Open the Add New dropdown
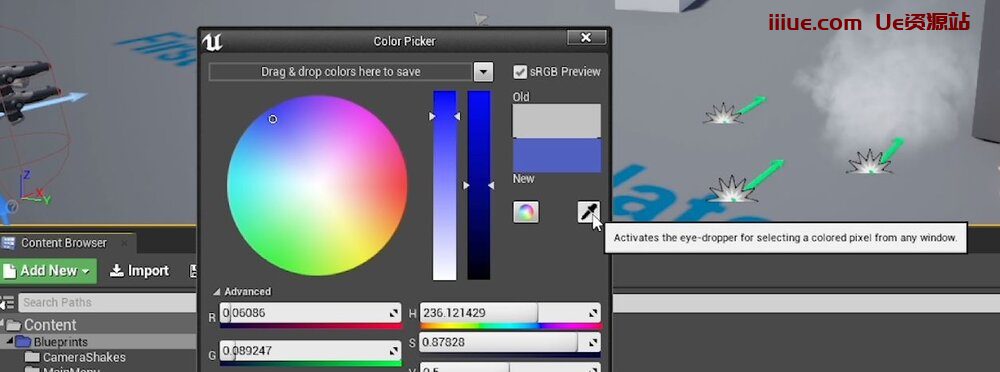This screenshot has width=1000, height=372. point(48,271)
